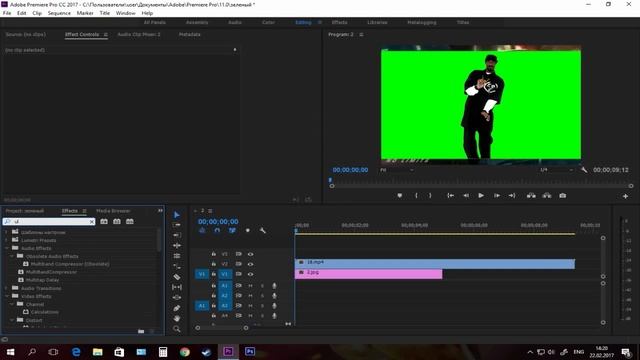Play the sequence in Program monitor
The height and width of the screenshot is (360, 640).
pyautogui.click(x=481, y=196)
